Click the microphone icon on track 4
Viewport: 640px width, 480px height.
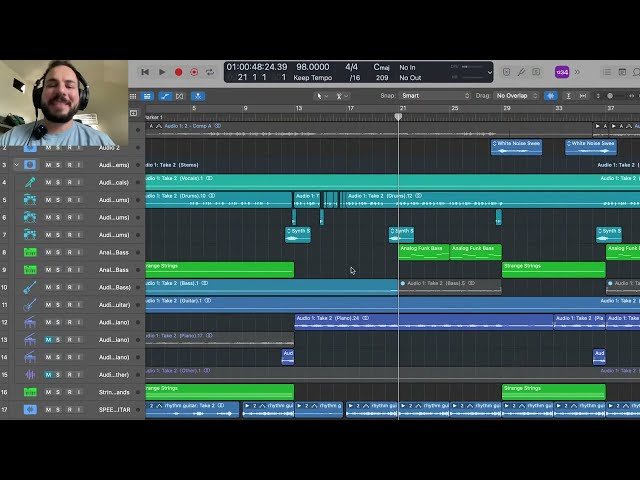coord(30,182)
